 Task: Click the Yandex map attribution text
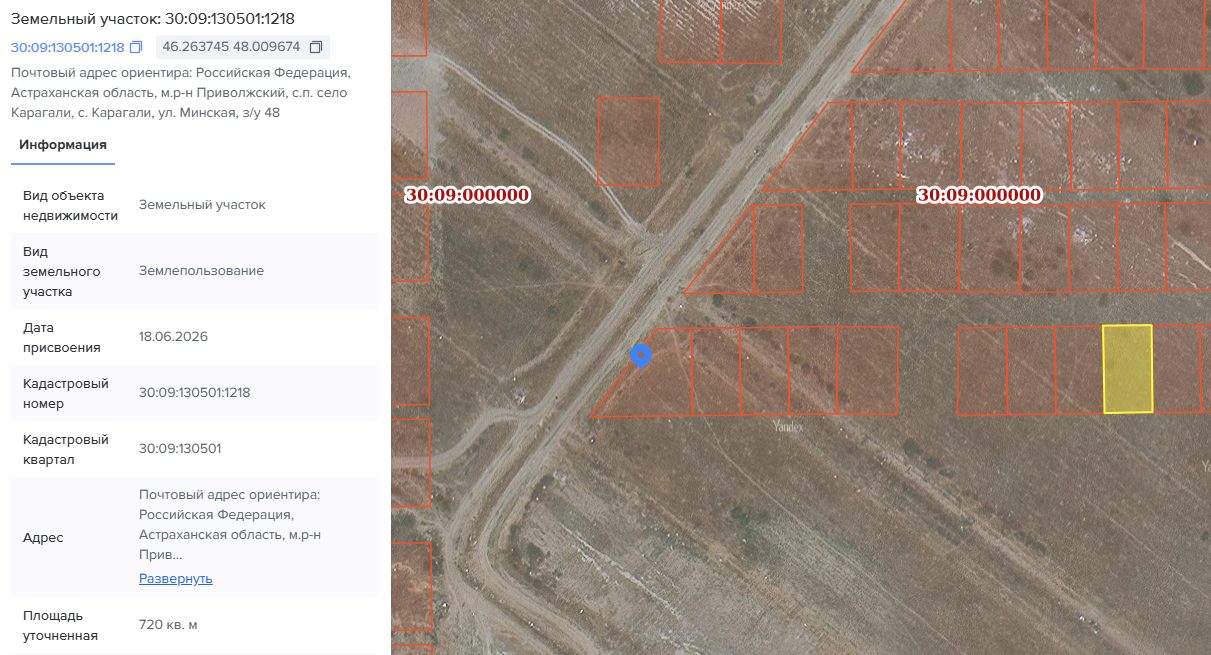[x=788, y=427]
